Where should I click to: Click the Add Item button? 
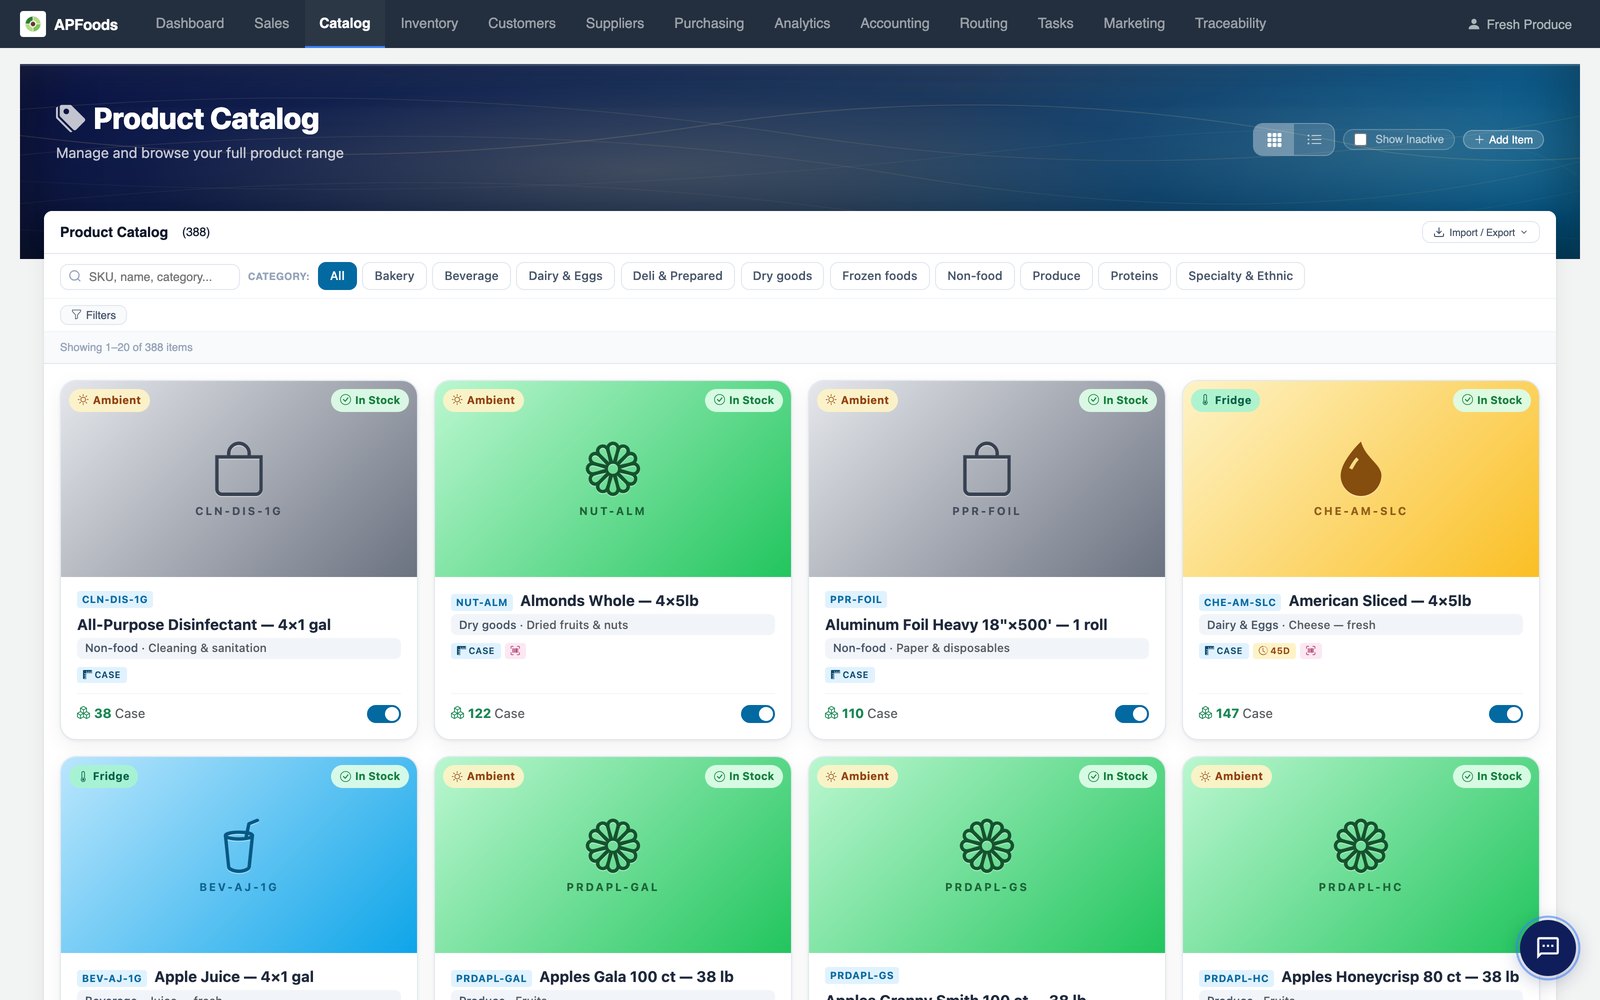coord(1503,140)
